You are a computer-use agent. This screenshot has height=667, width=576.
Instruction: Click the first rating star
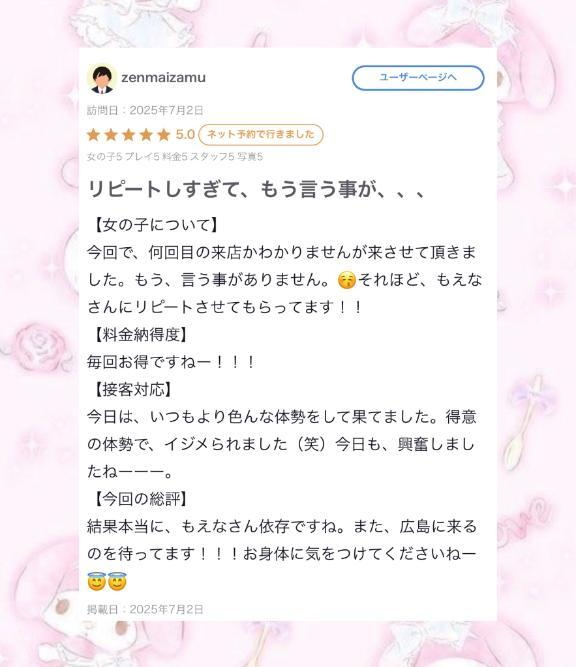[93, 135]
